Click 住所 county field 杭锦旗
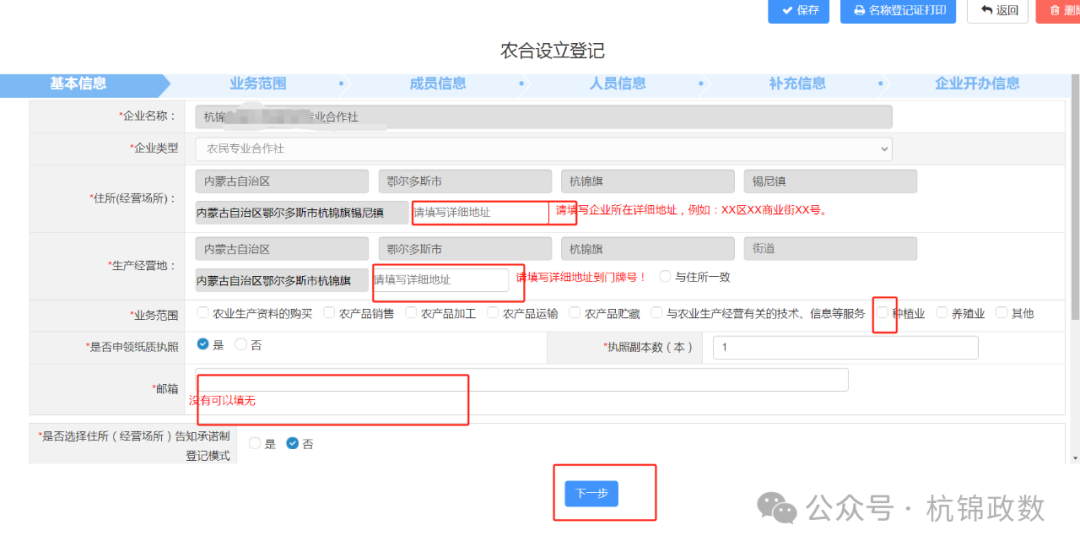This screenshot has width=1080, height=552. pos(647,182)
